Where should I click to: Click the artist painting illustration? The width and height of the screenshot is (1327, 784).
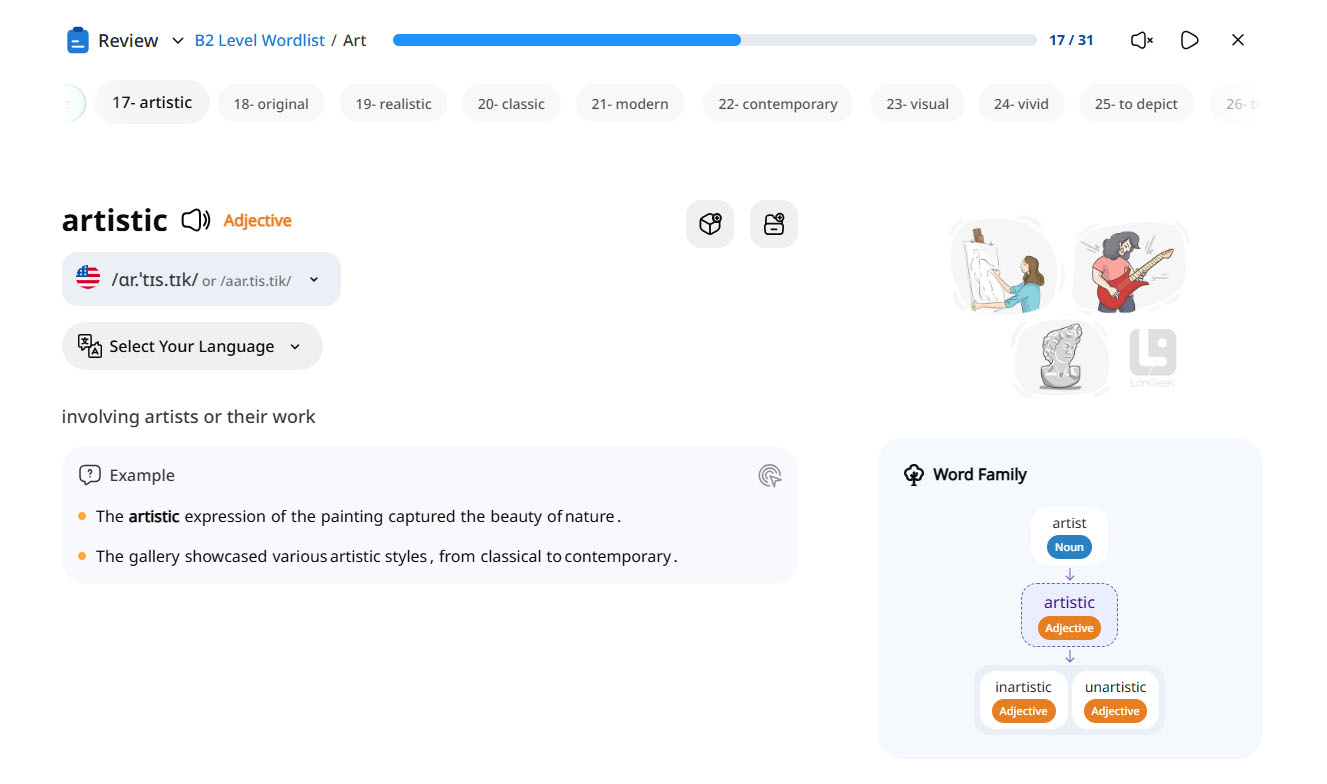1002,267
